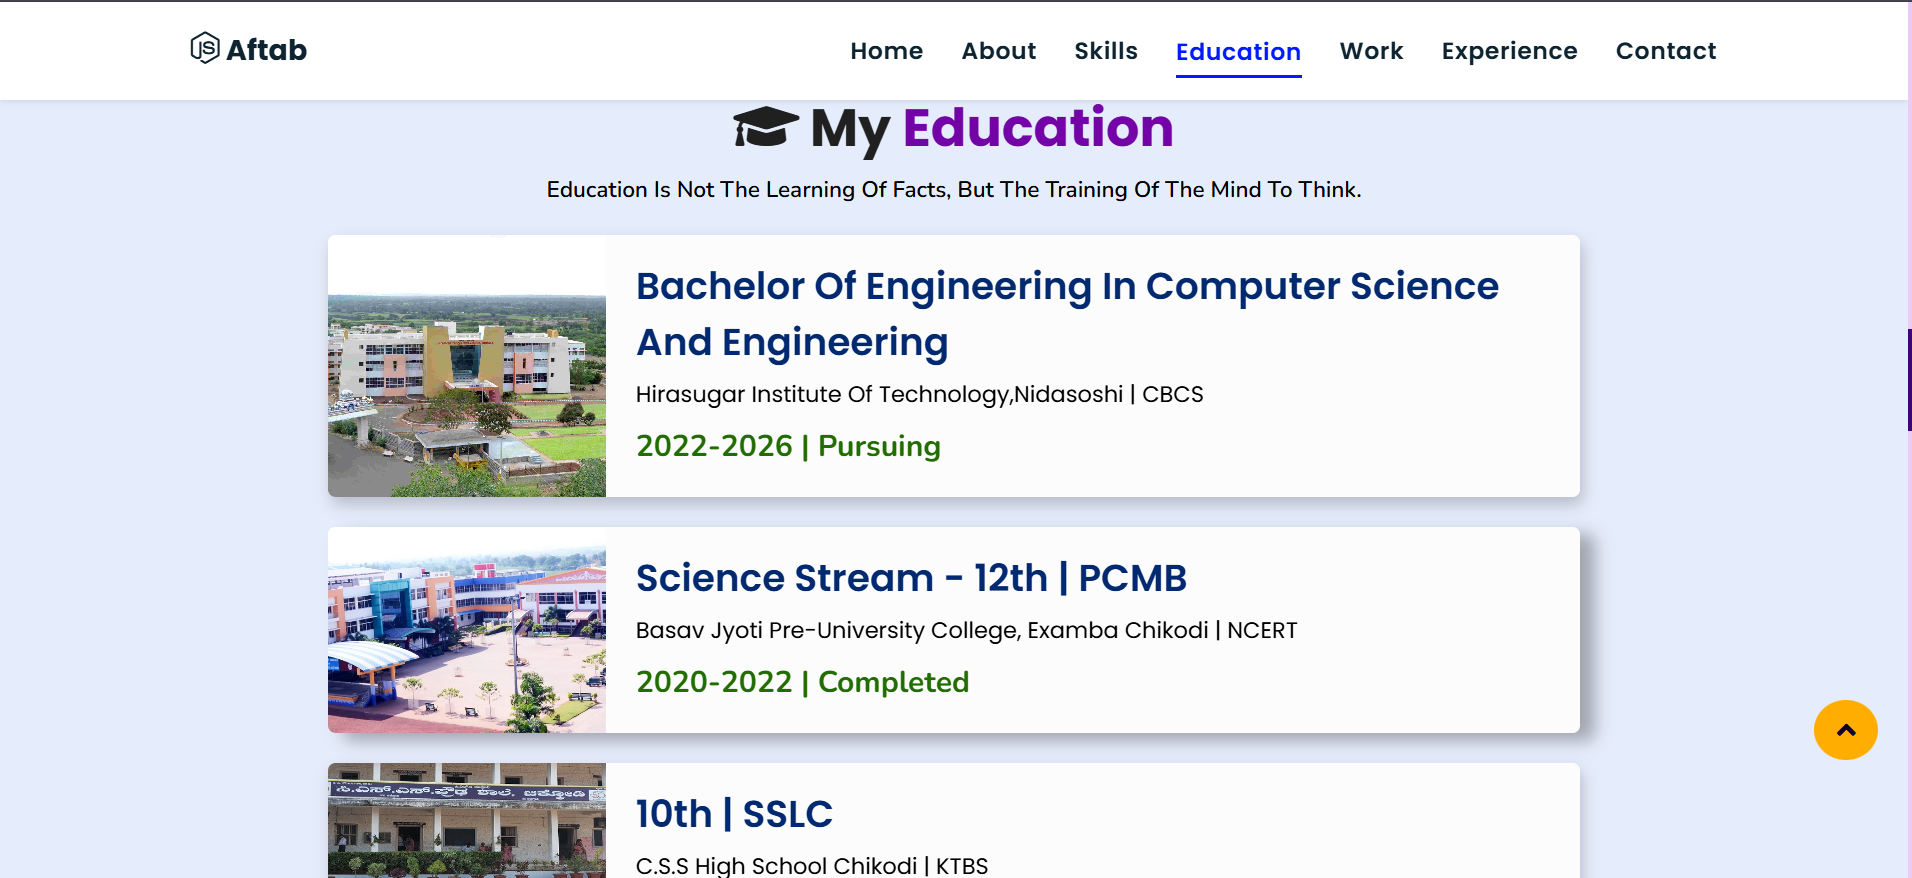Click the page scrollbar thumb
The width and height of the screenshot is (1912, 878).
tap(1908, 380)
